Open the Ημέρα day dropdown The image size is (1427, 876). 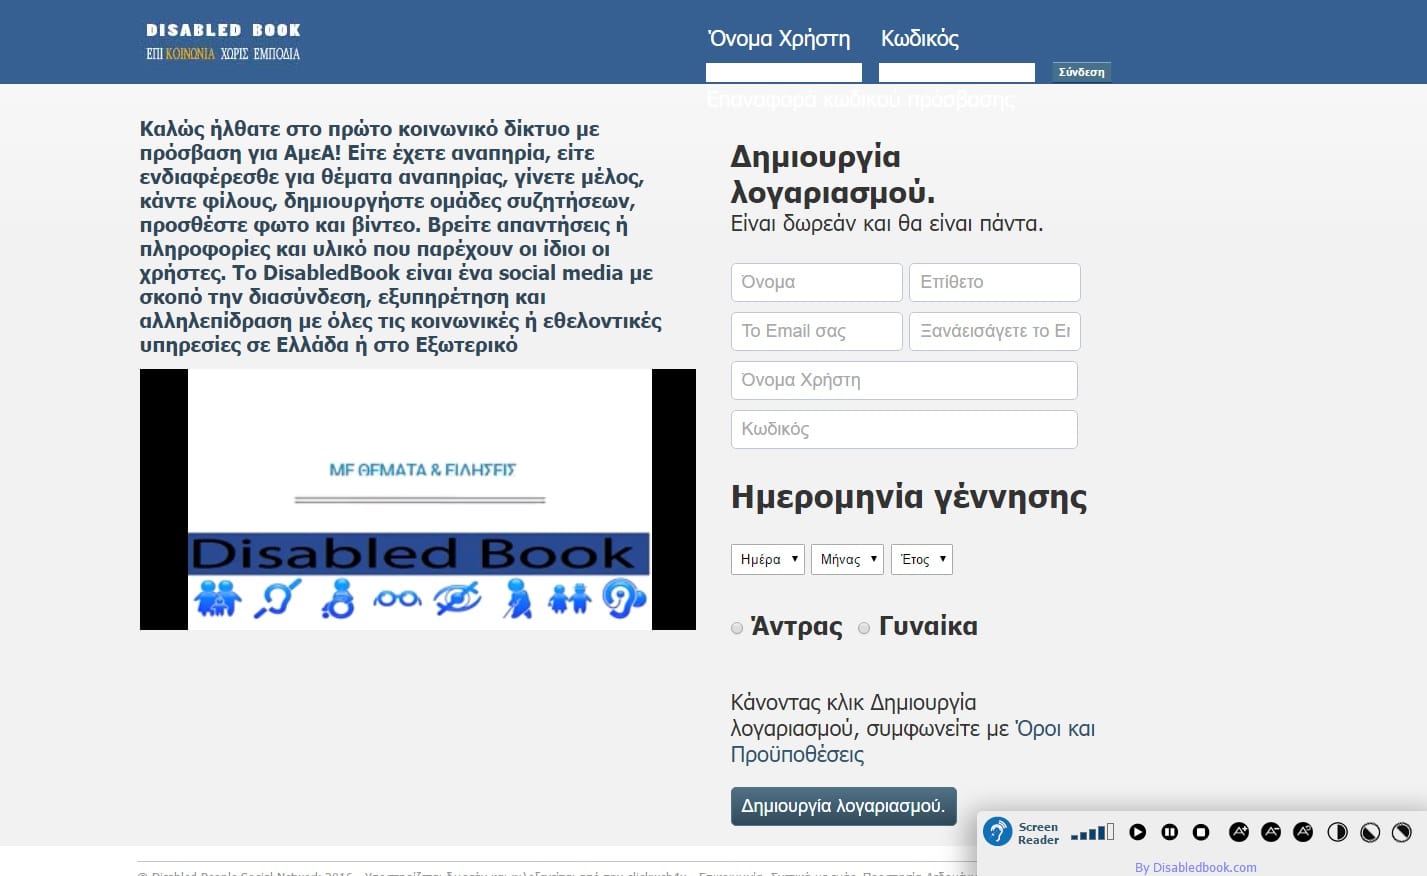(768, 559)
